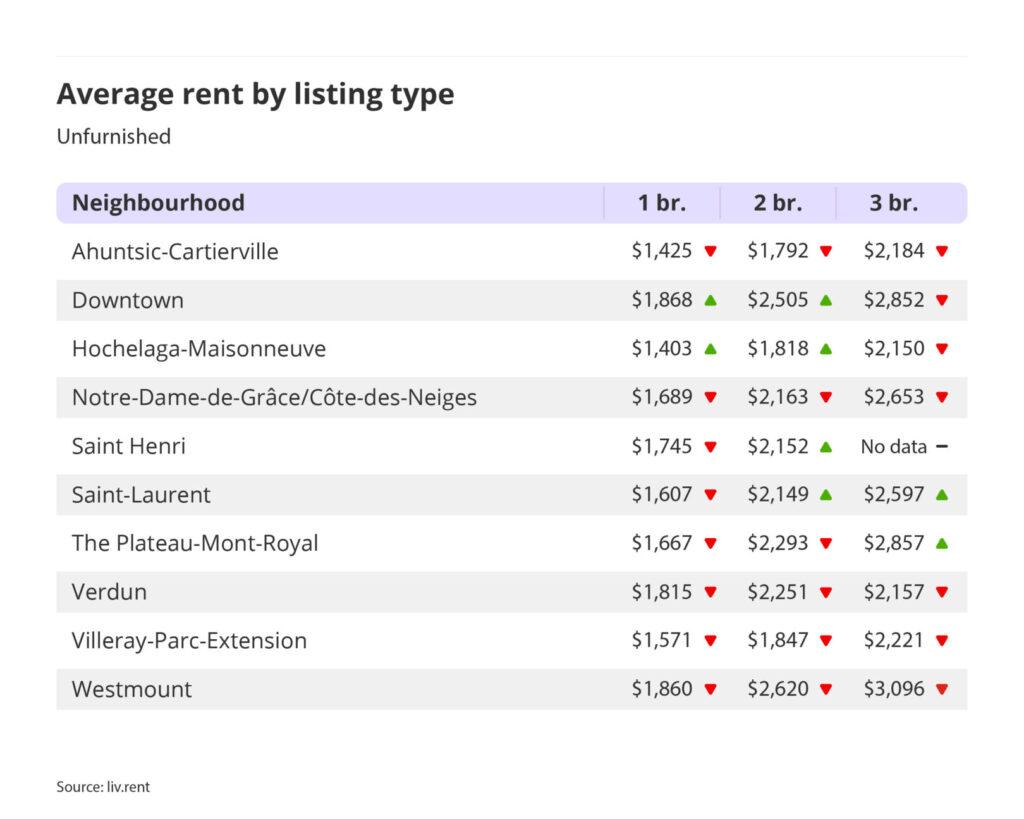
Task: Click the Unfurnished subtitle label
Action: (x=113, y=136)
